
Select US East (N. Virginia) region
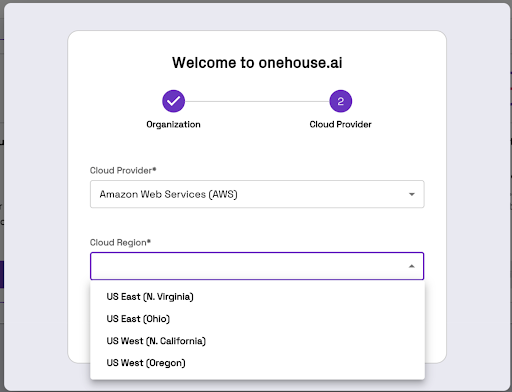coord(257,296)
